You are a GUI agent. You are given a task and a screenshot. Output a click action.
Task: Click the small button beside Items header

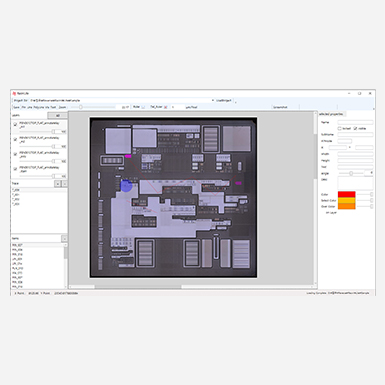click(64, 239)
